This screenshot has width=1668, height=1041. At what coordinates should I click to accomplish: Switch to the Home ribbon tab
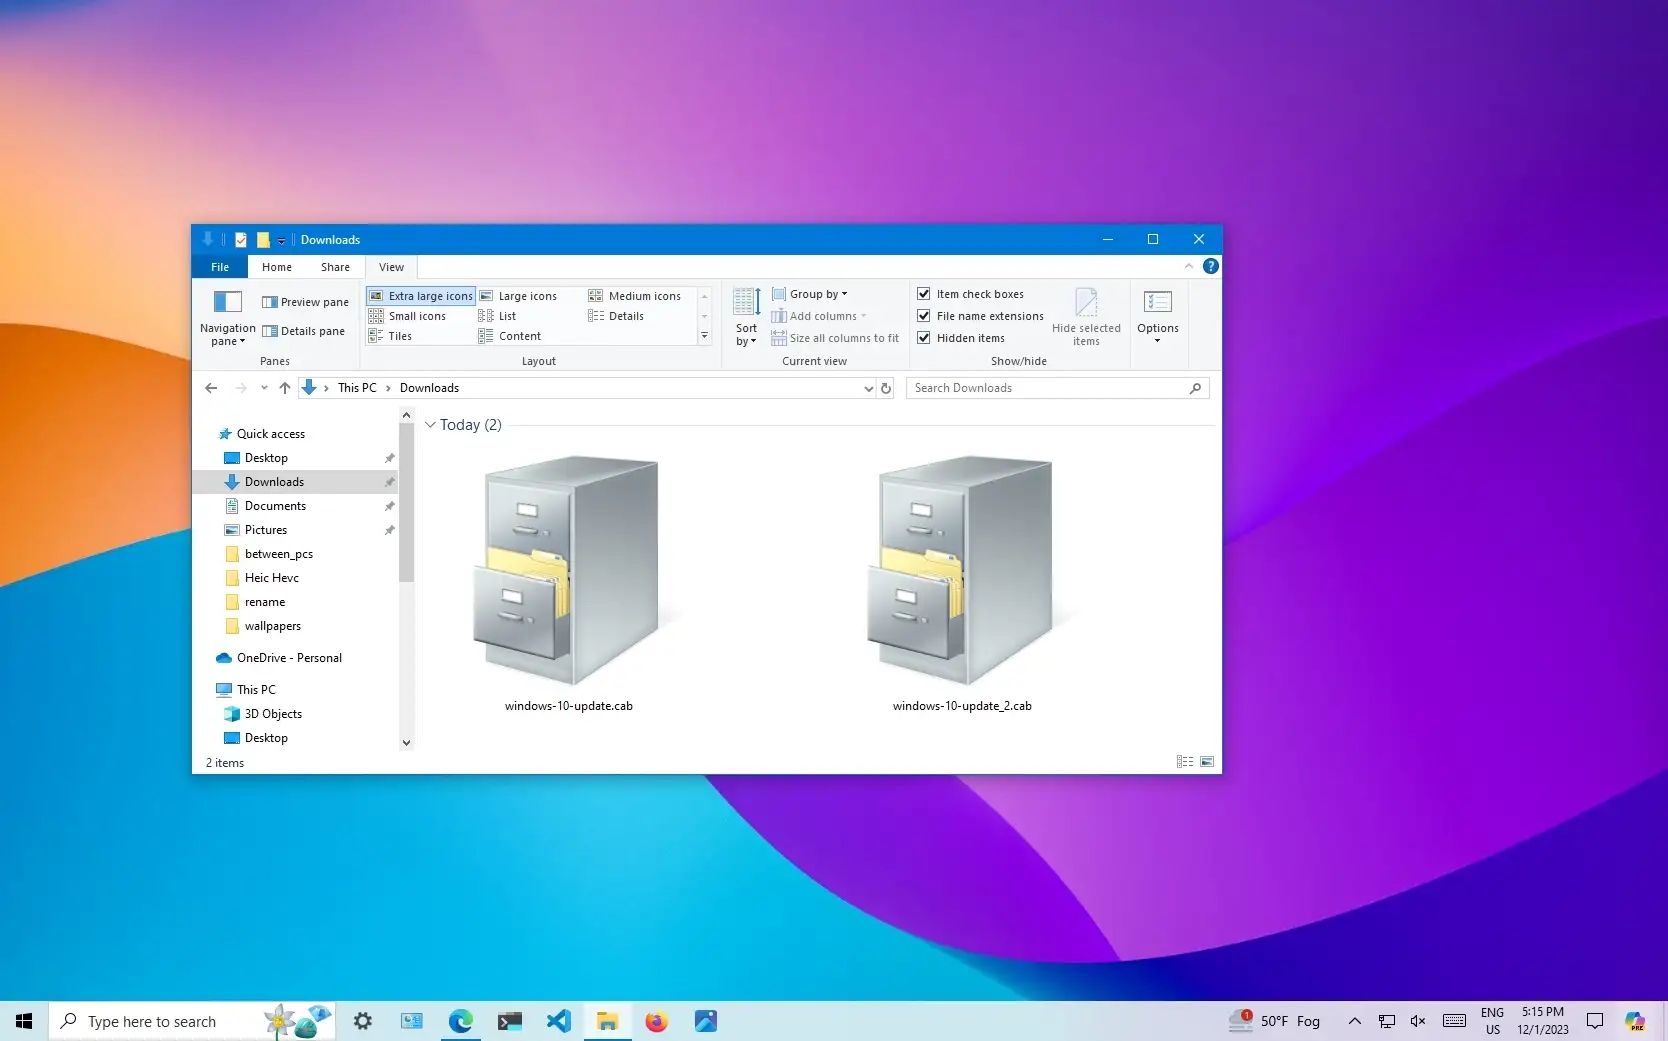(276, 267)
